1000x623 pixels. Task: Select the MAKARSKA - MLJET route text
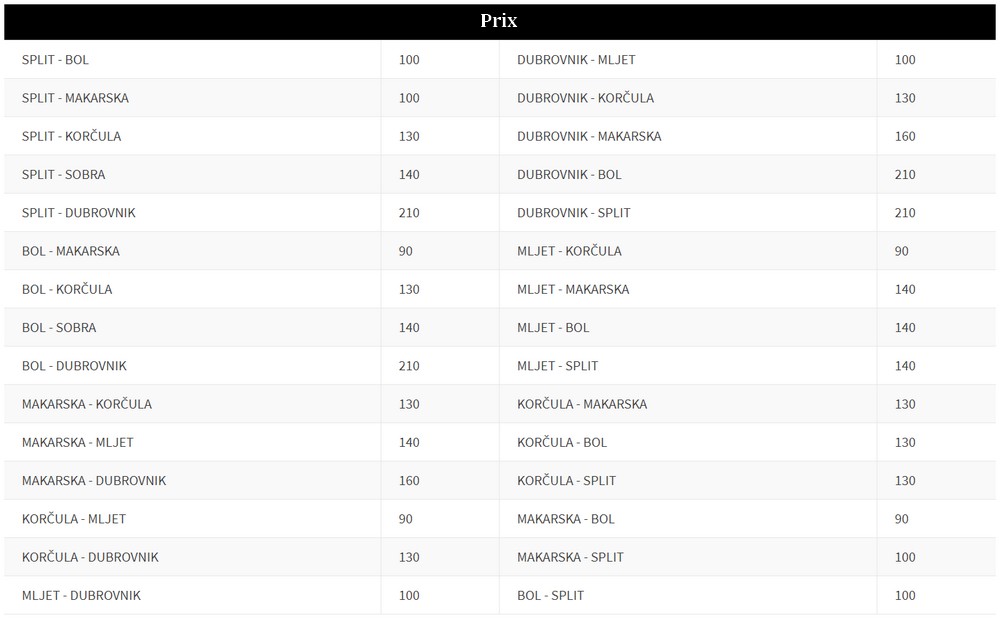tap(78, 443)
